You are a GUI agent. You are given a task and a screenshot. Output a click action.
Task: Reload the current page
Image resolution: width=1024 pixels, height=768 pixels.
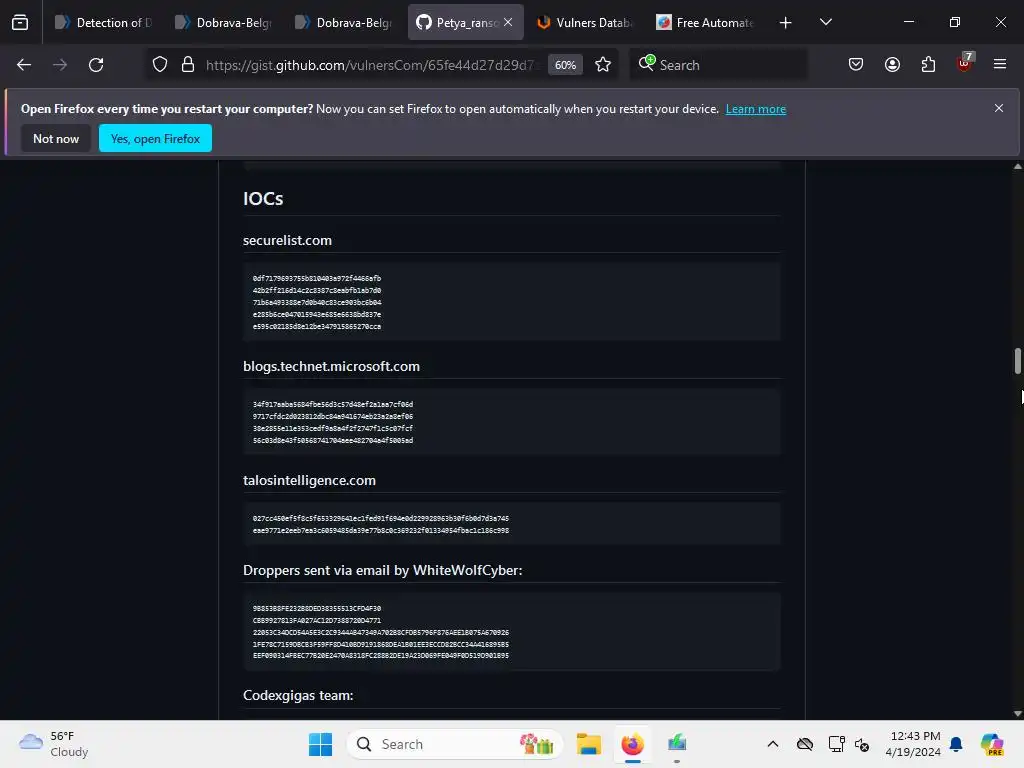click(96, 65)
